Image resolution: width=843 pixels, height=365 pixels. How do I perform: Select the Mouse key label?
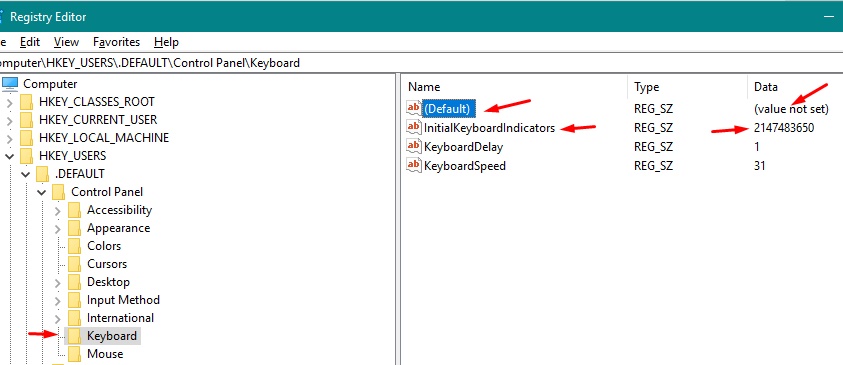coord(105,354)
